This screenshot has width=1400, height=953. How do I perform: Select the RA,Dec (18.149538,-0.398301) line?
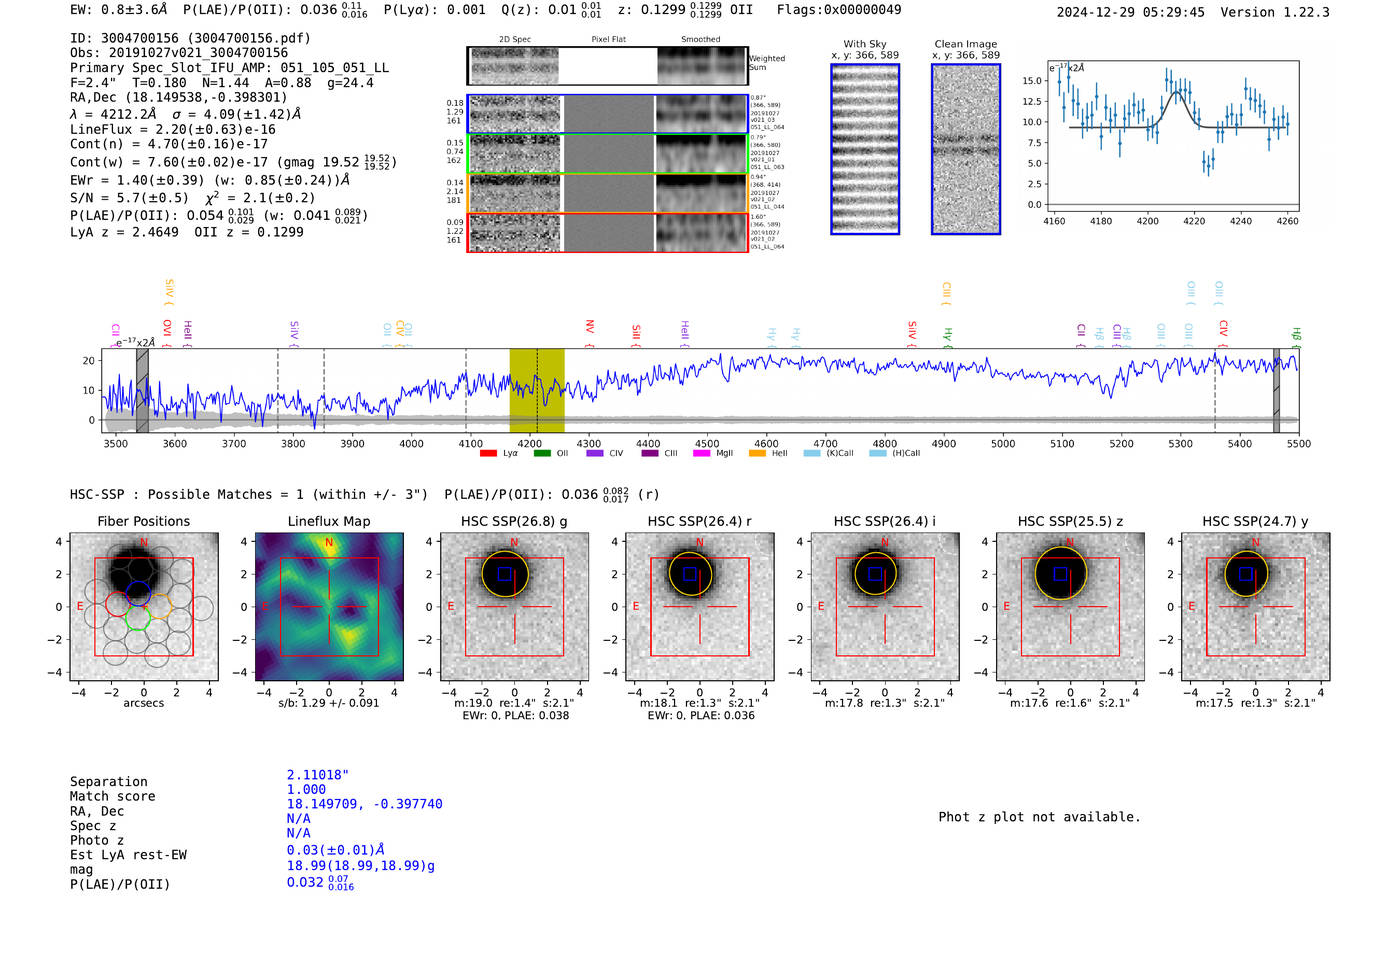[178, 97]
